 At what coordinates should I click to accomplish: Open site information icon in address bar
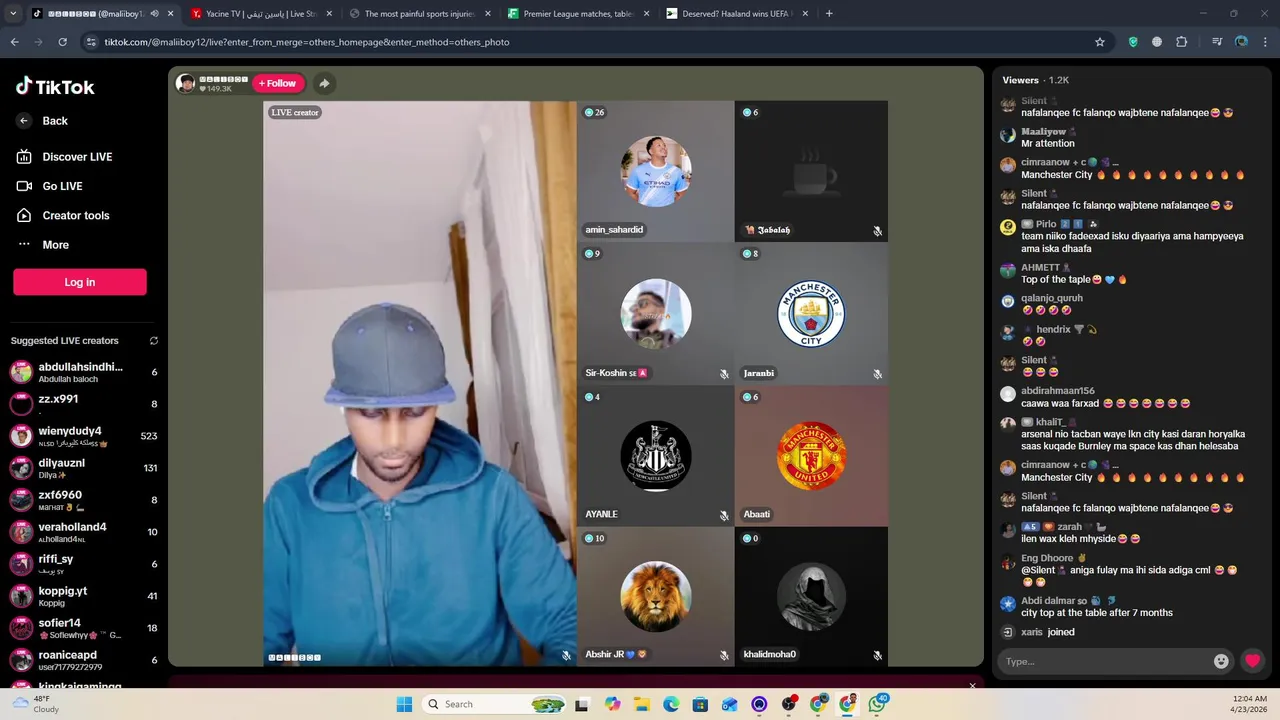click(x=91, y=42)
